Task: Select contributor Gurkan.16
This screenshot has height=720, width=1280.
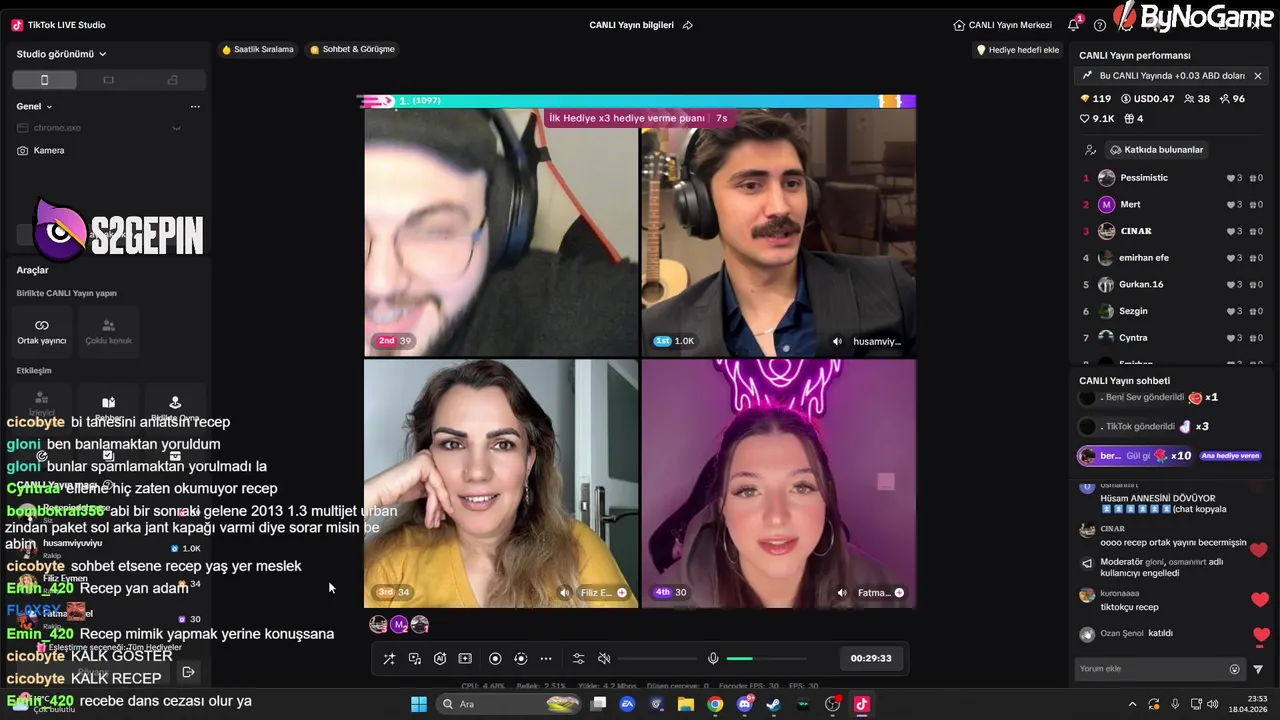Action: coord(1172,284)
